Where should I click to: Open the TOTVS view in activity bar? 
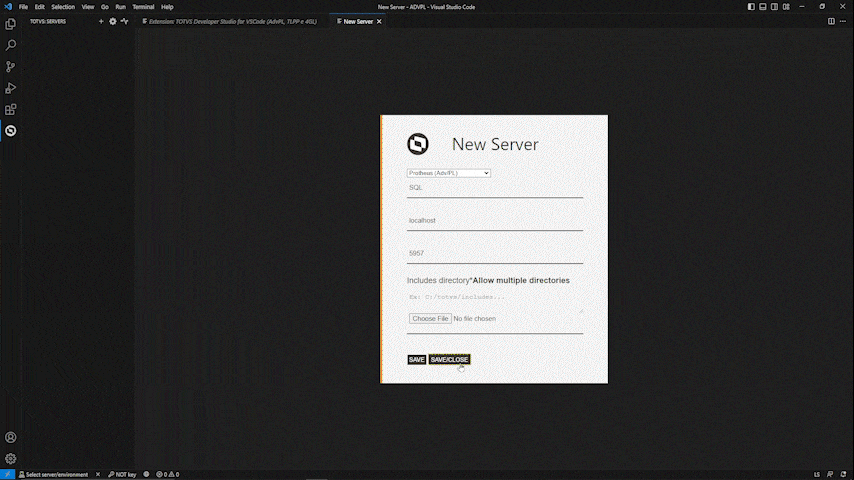[10, 131]
